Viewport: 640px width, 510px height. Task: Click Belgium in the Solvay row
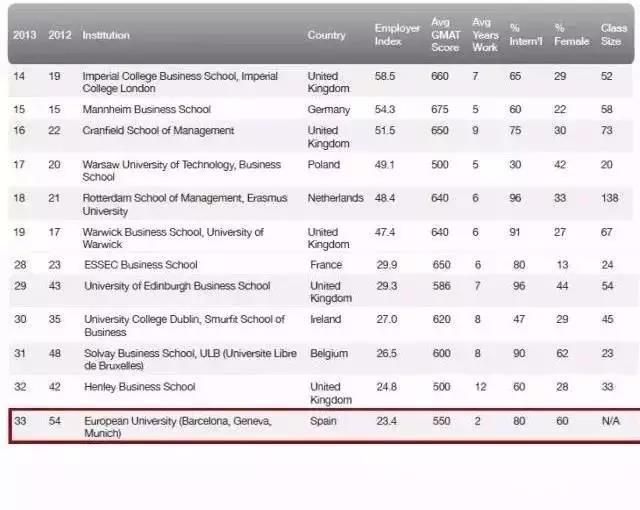[x=329, y=353]
